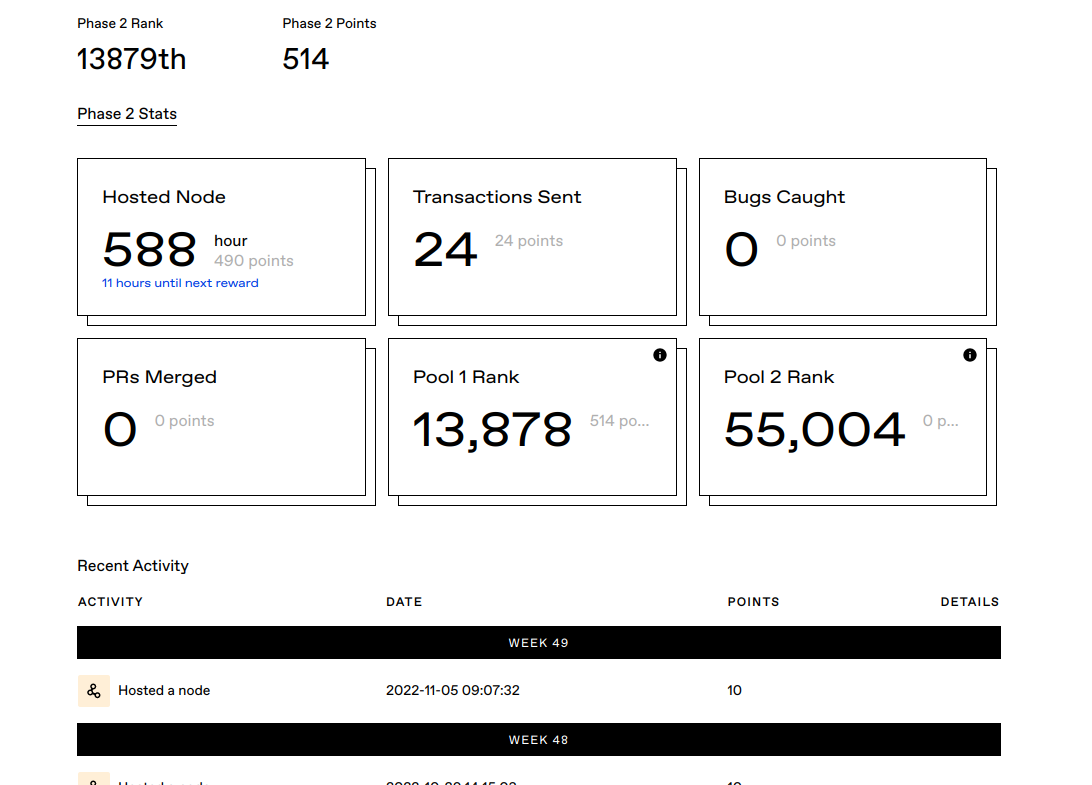Click the truncated '514 po...' text
The image size is (1092, 785).
pos(619,421)
